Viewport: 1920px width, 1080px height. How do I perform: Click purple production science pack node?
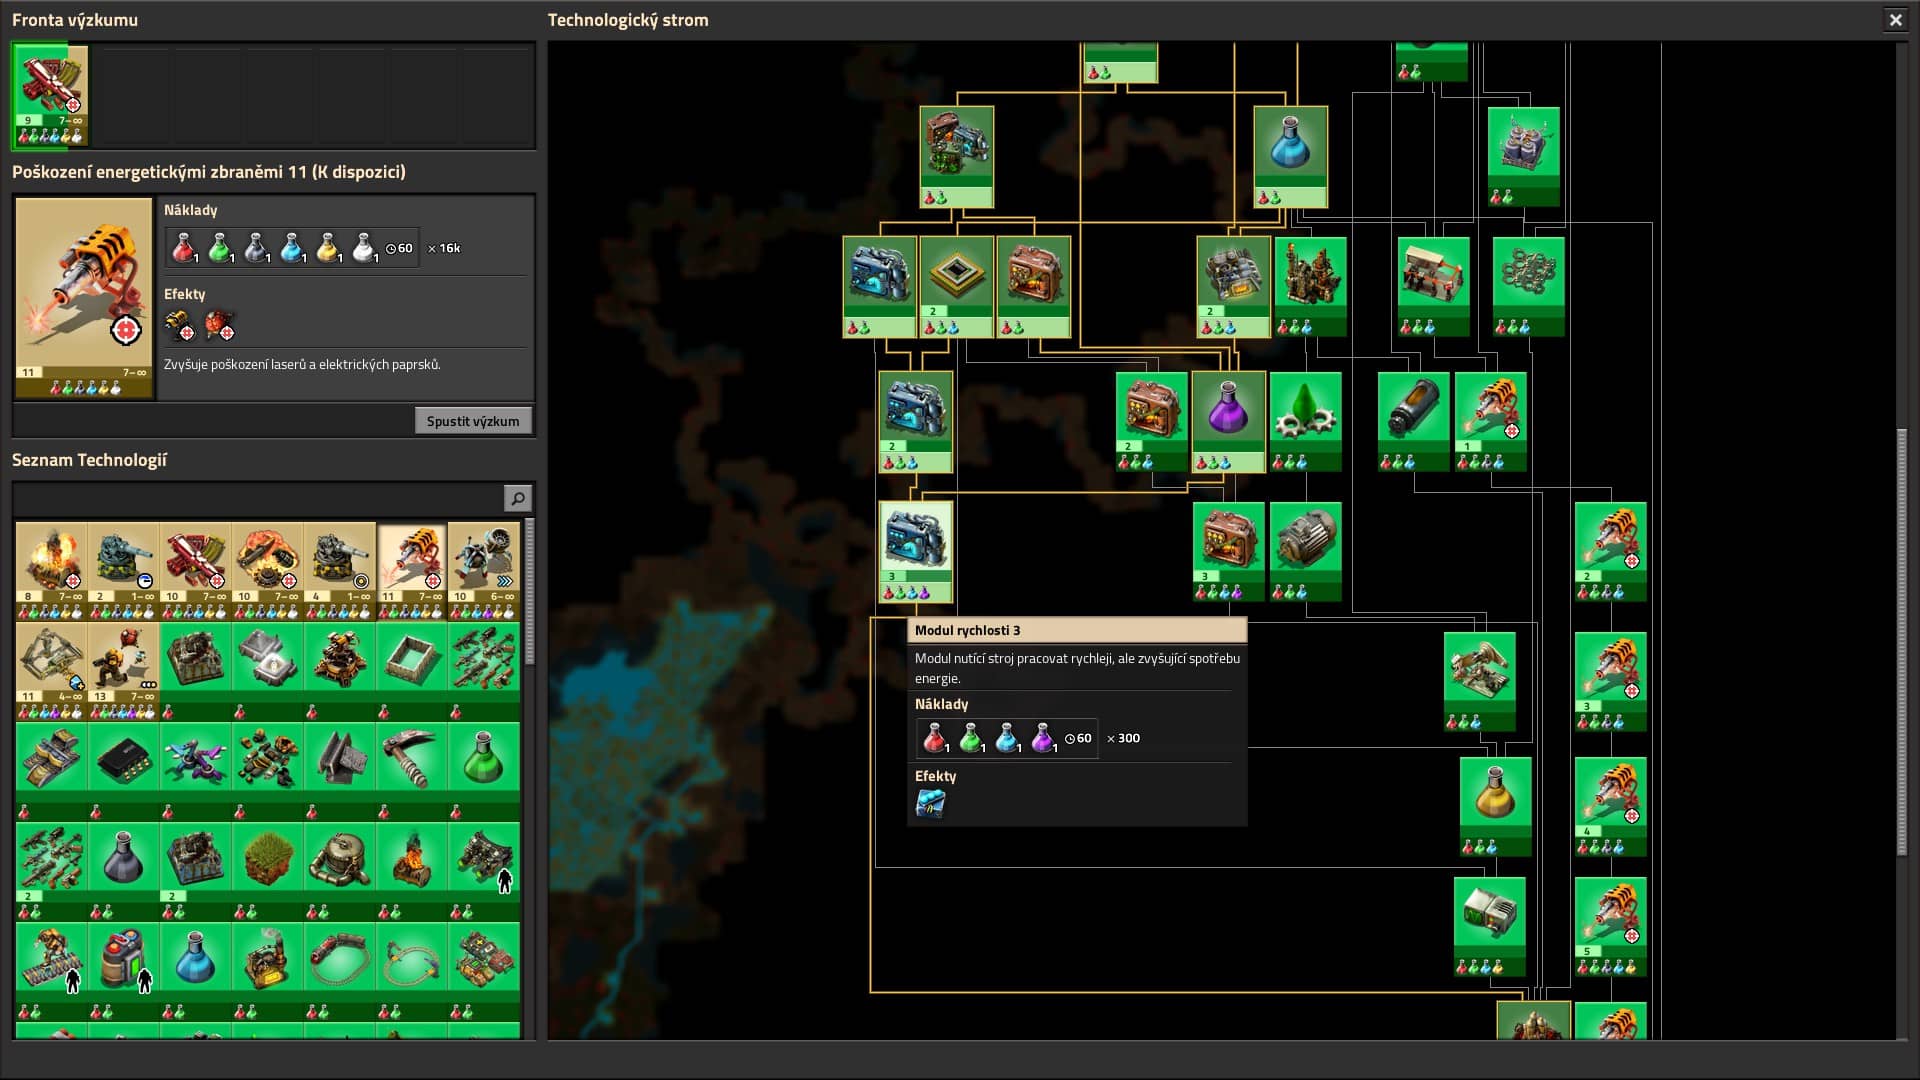coord(1229,422)
